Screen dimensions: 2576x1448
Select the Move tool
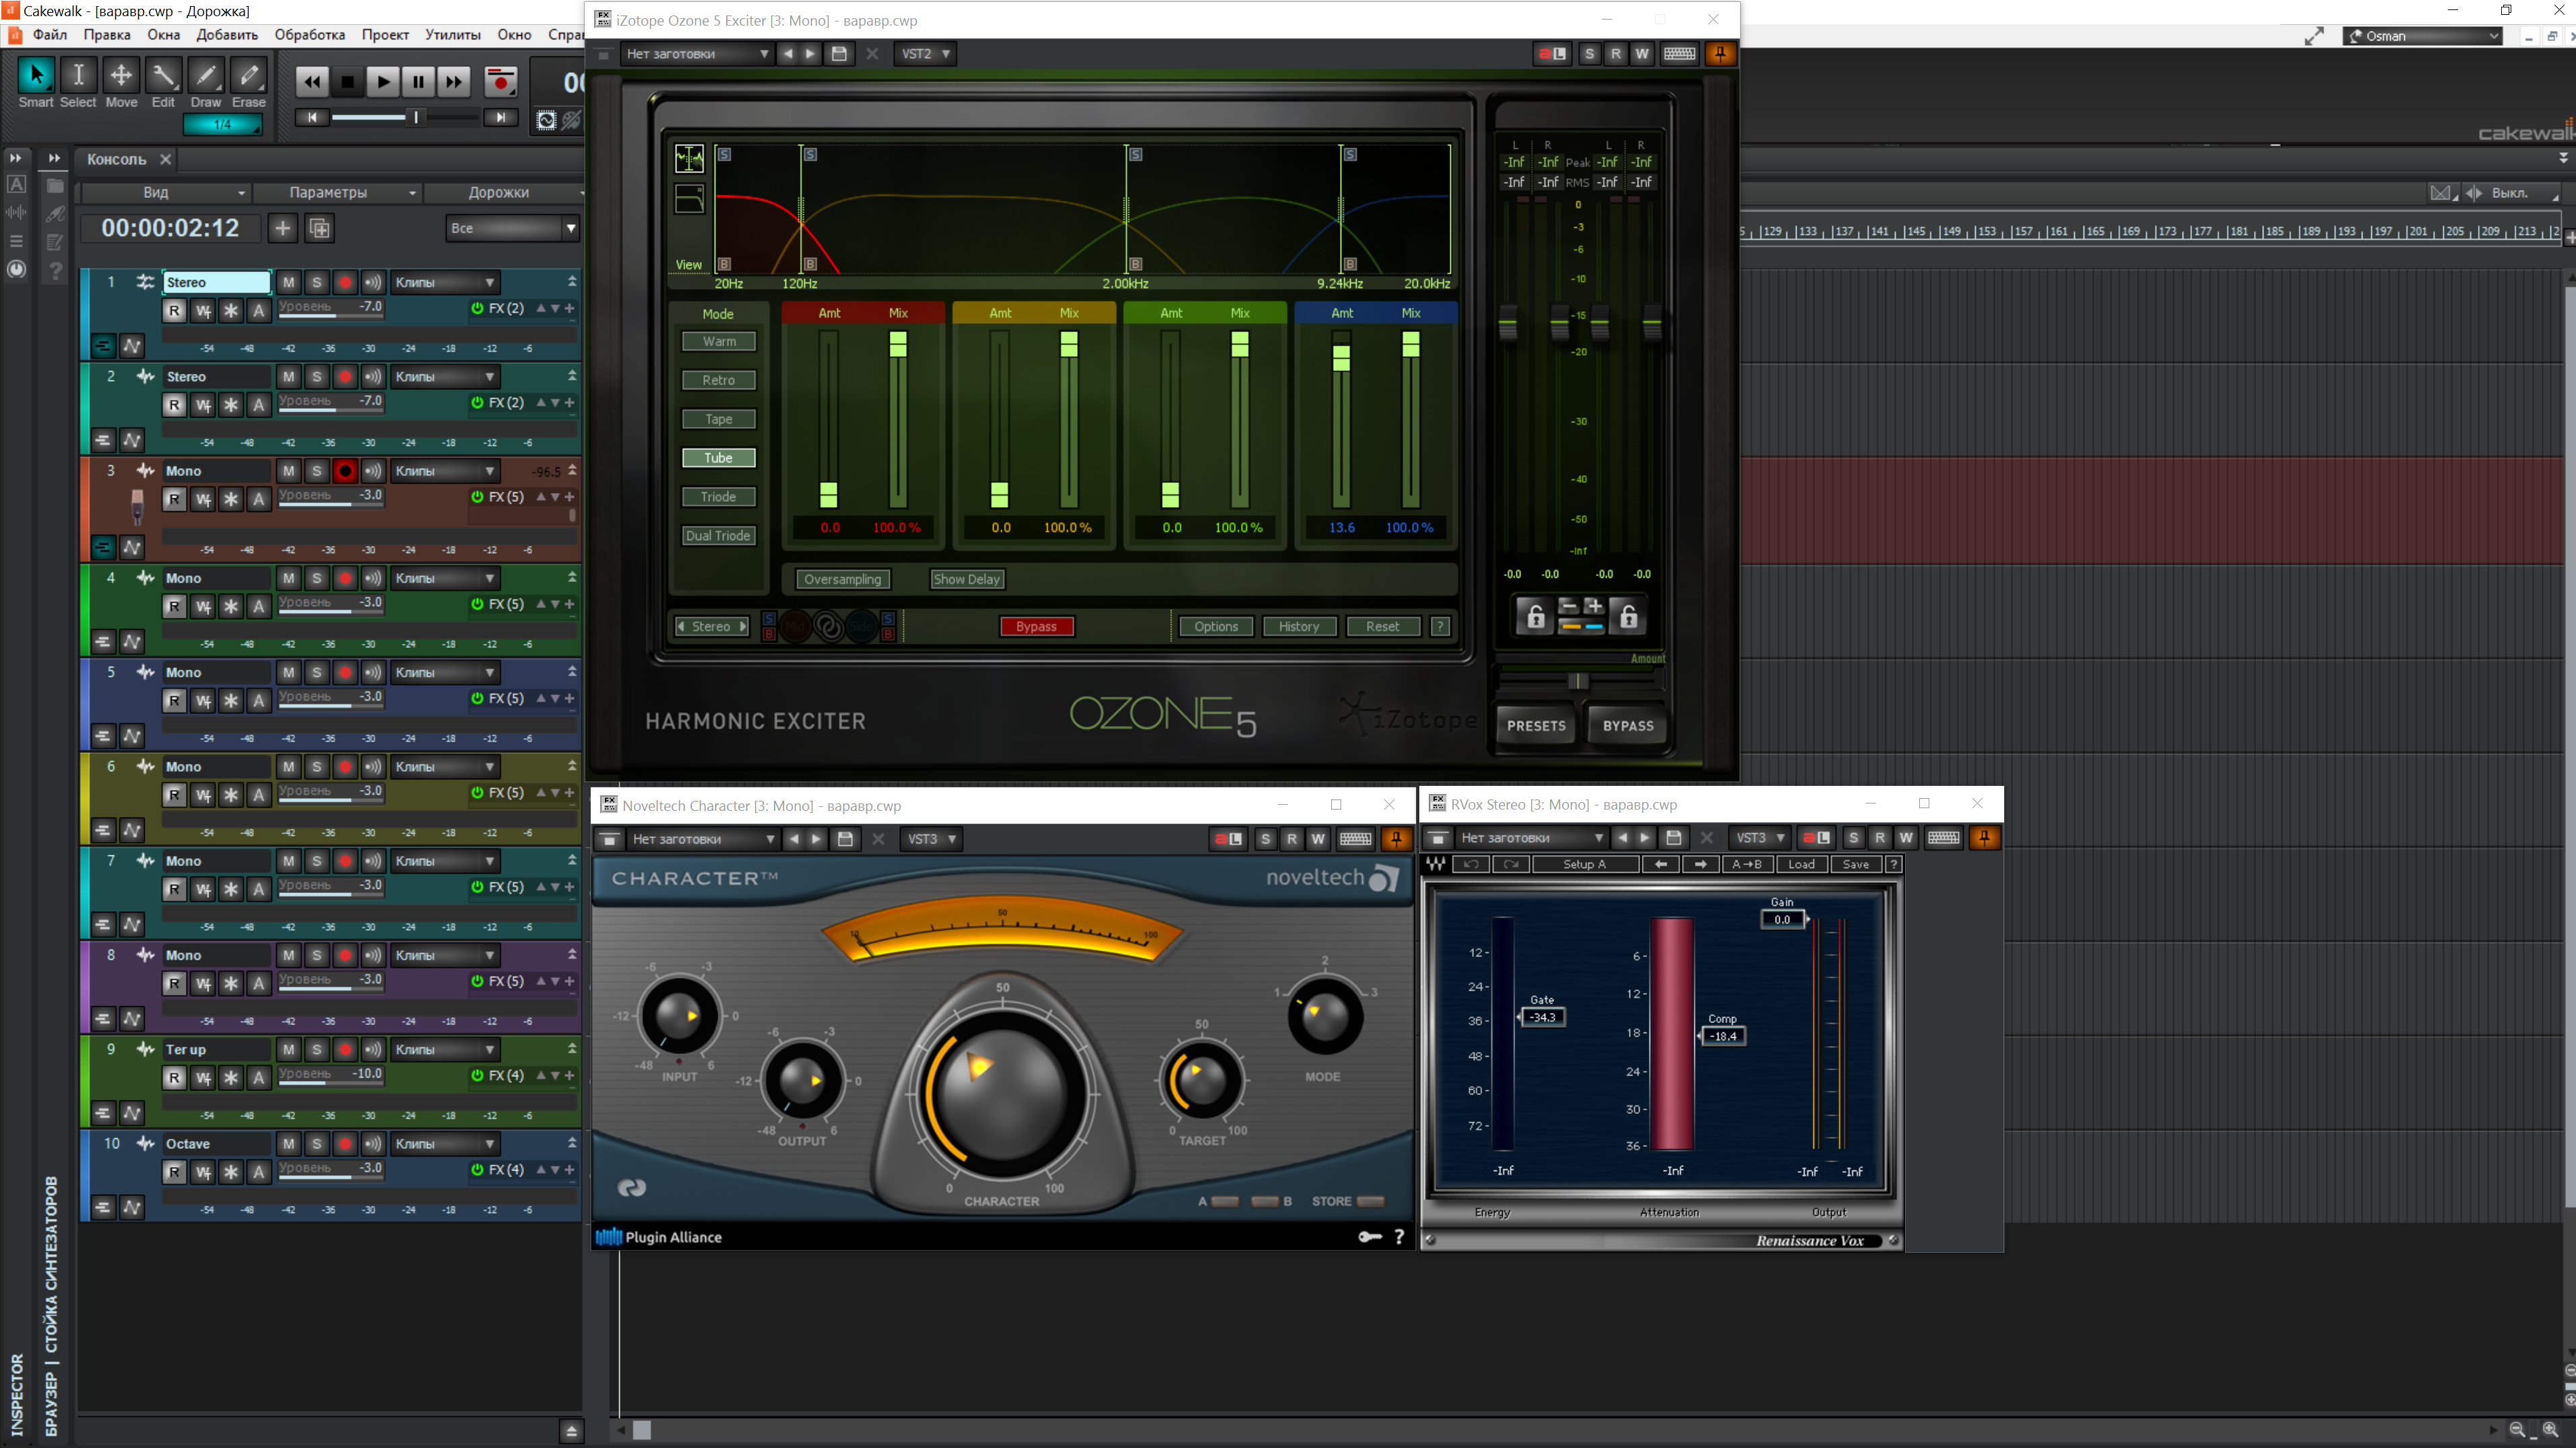click(x=121, y=76)
